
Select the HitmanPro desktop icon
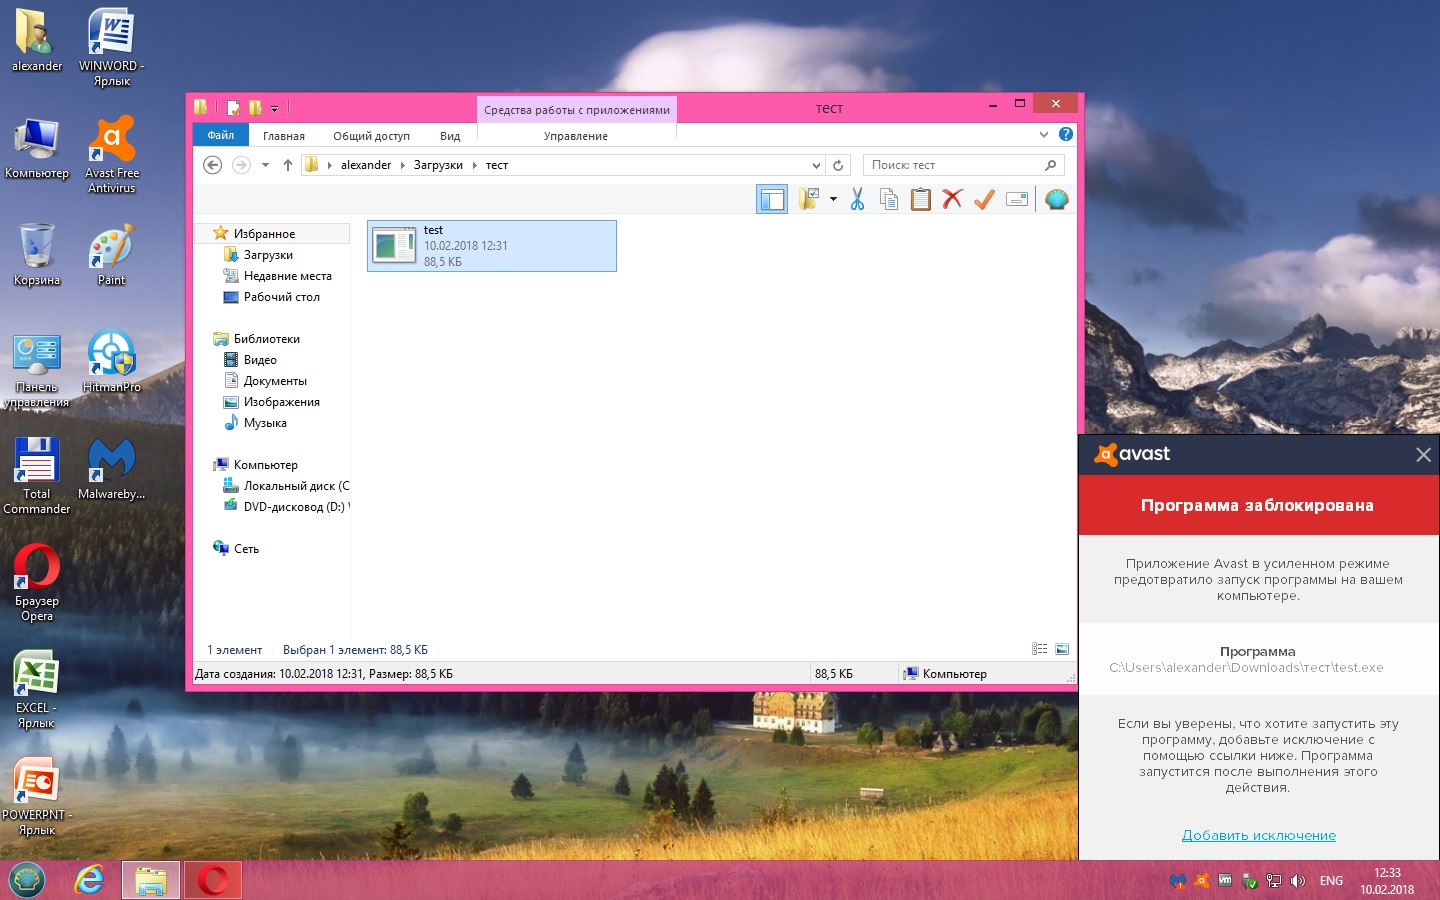[x=112, y=362]
